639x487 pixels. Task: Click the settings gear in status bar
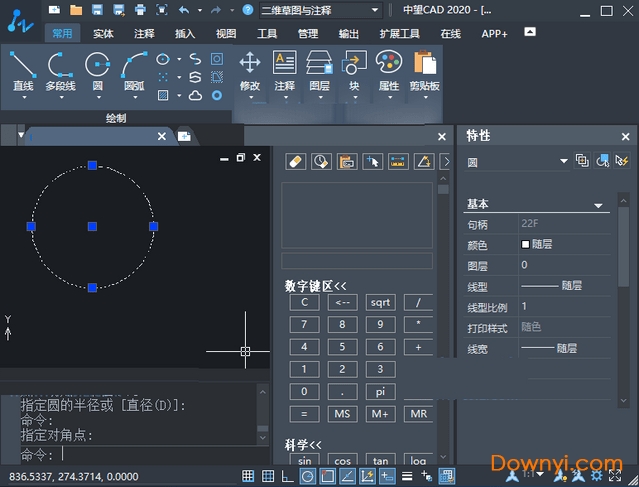click(597, 476)
